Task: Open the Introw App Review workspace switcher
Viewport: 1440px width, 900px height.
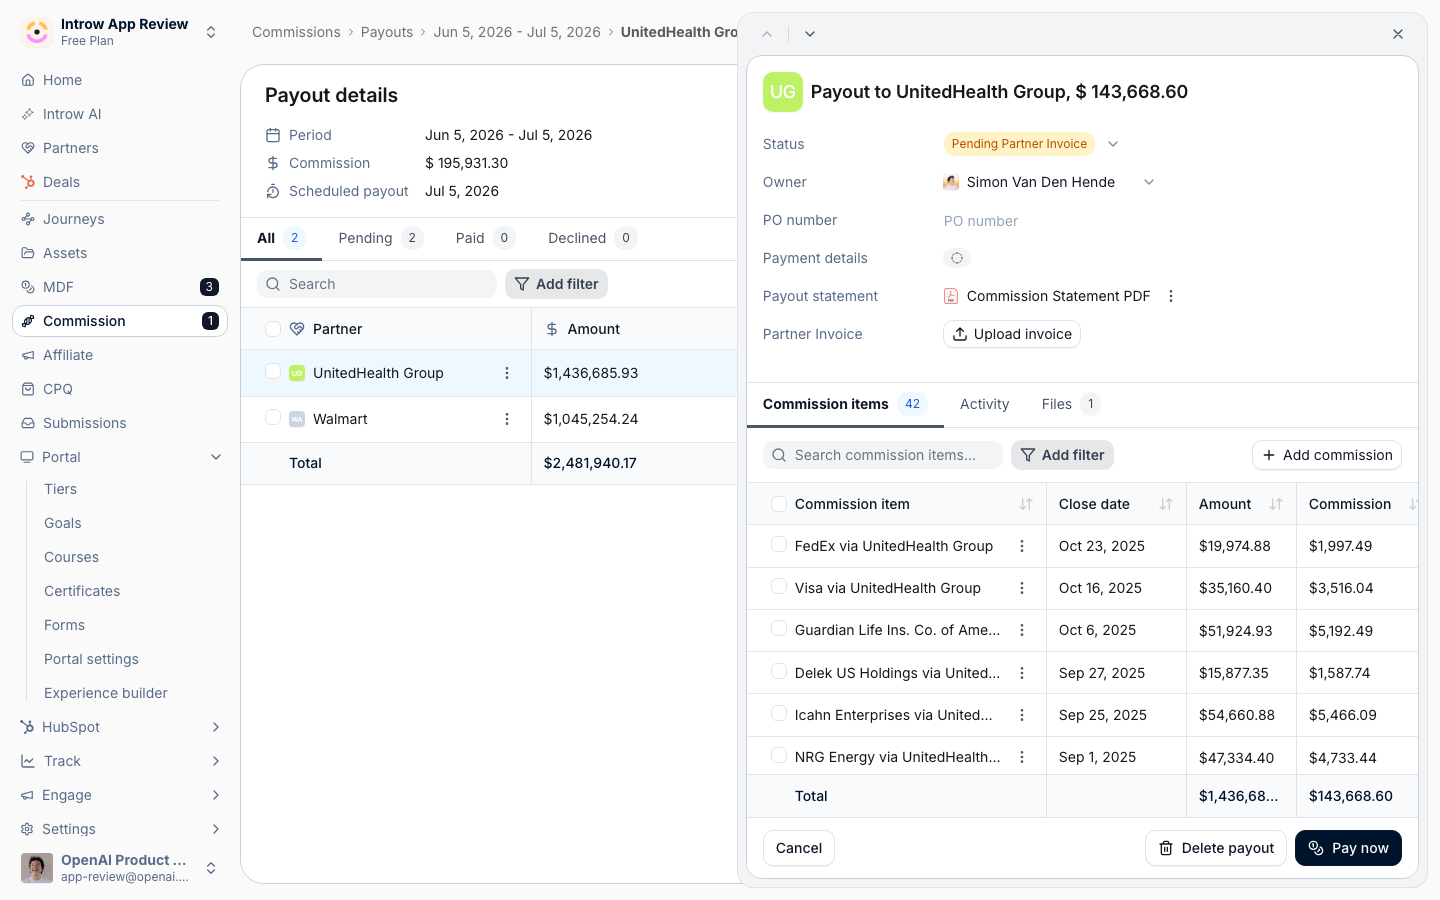Action: [120, 32]
